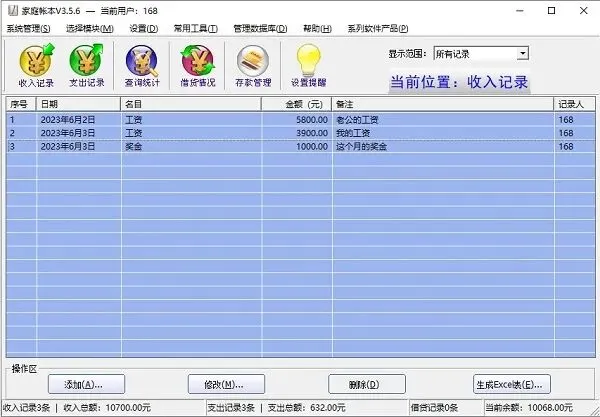Open the 借贷情况 loan status icon
The image size is (600, 417).
point(197,65)
